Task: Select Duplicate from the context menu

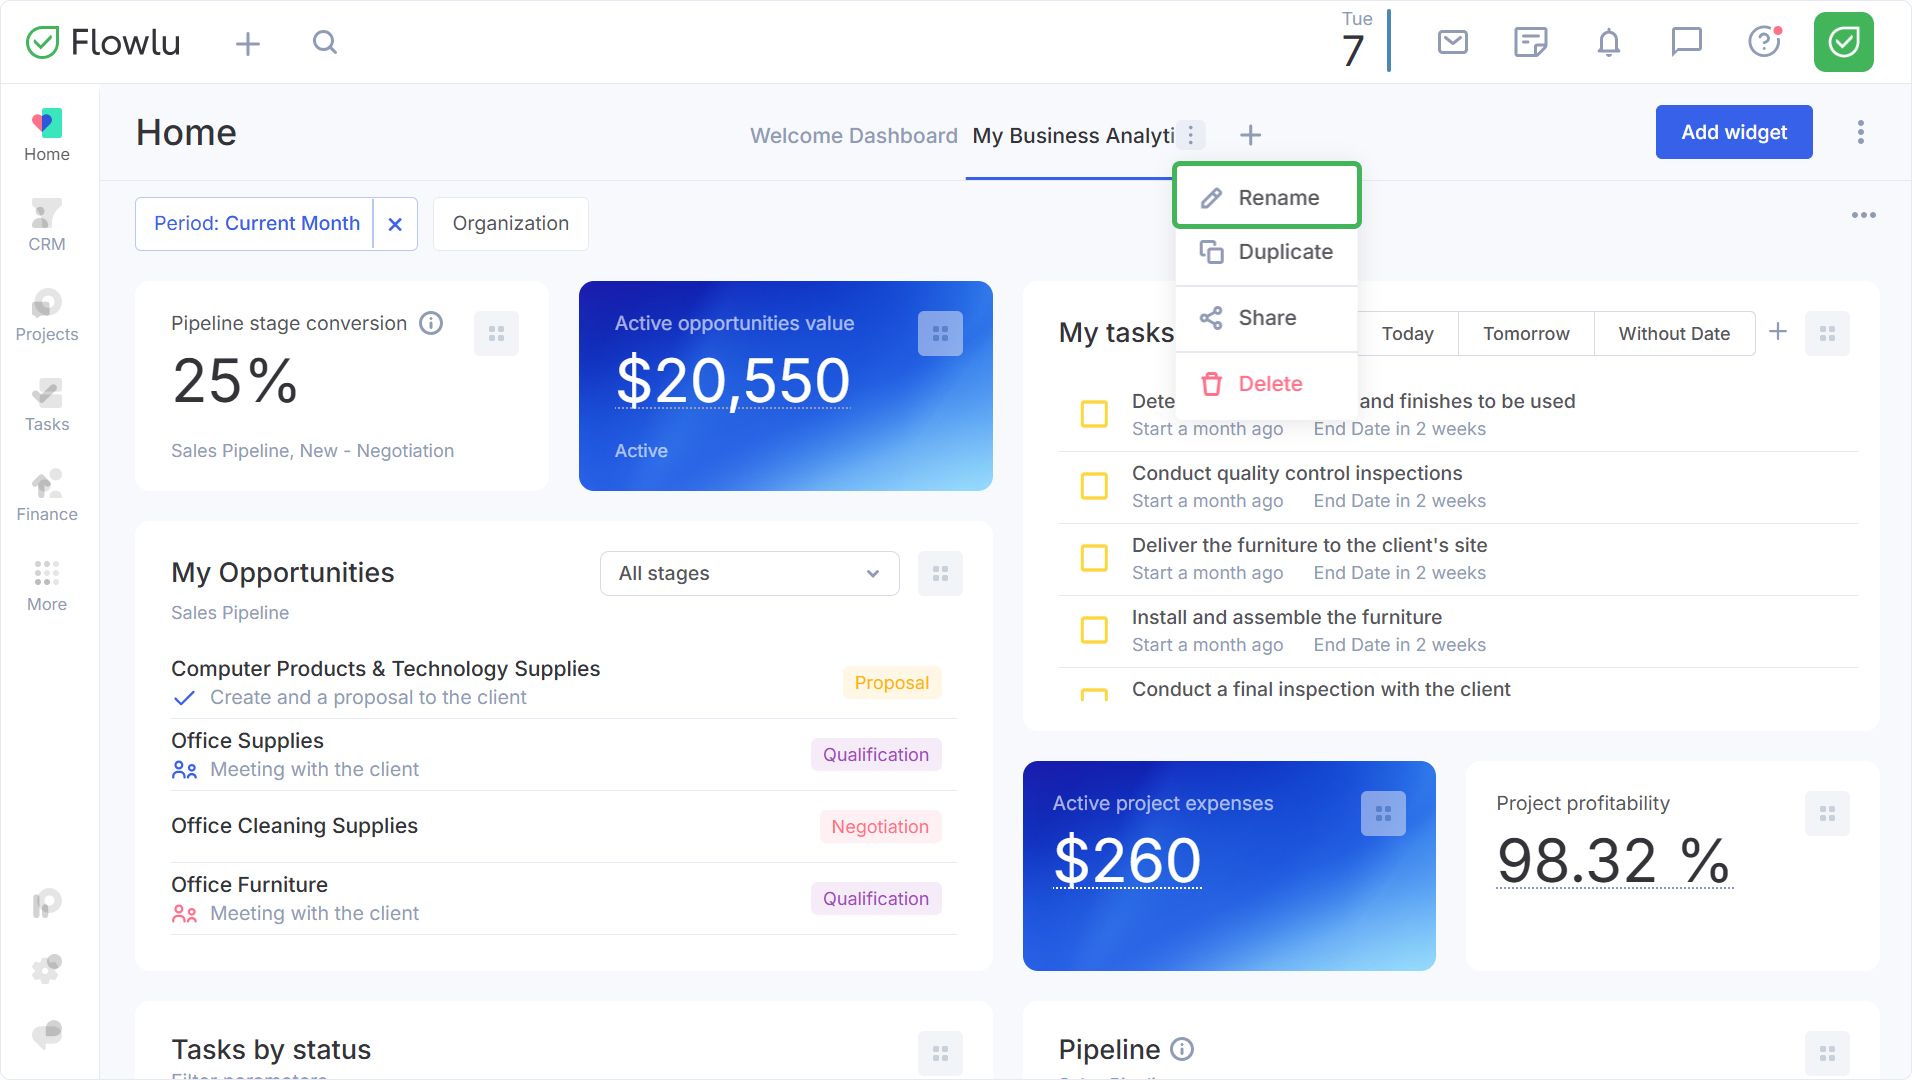Action: 1267,252
